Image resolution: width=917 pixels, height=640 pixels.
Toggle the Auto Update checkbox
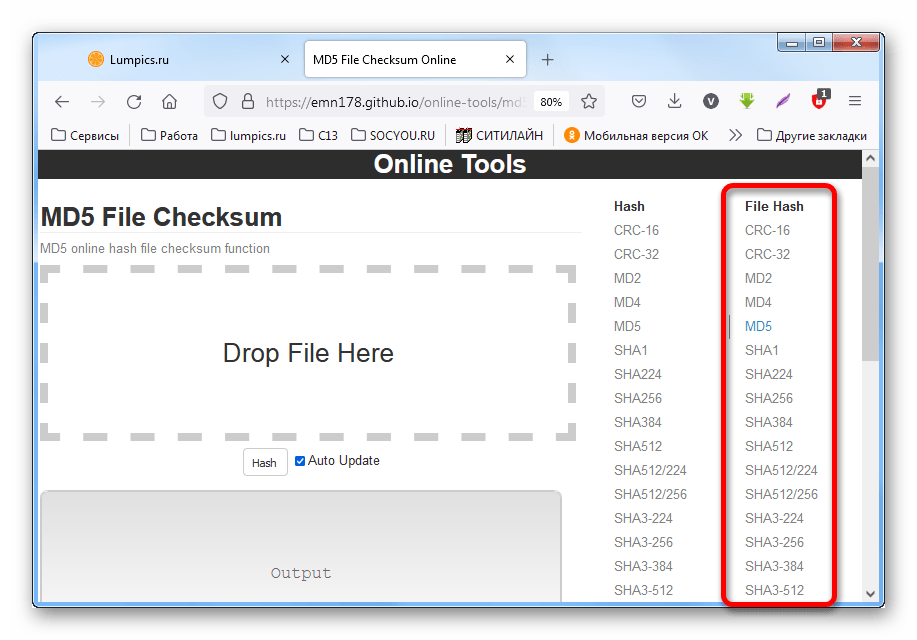[300, 461]
